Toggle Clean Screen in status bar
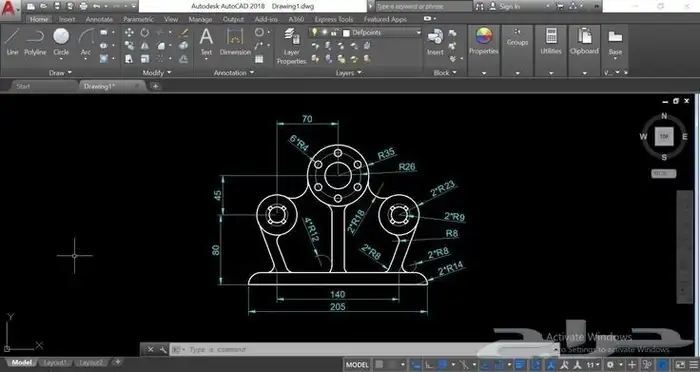Image resolution: width=700 pixels, height=372 pixels. (680, 364)
